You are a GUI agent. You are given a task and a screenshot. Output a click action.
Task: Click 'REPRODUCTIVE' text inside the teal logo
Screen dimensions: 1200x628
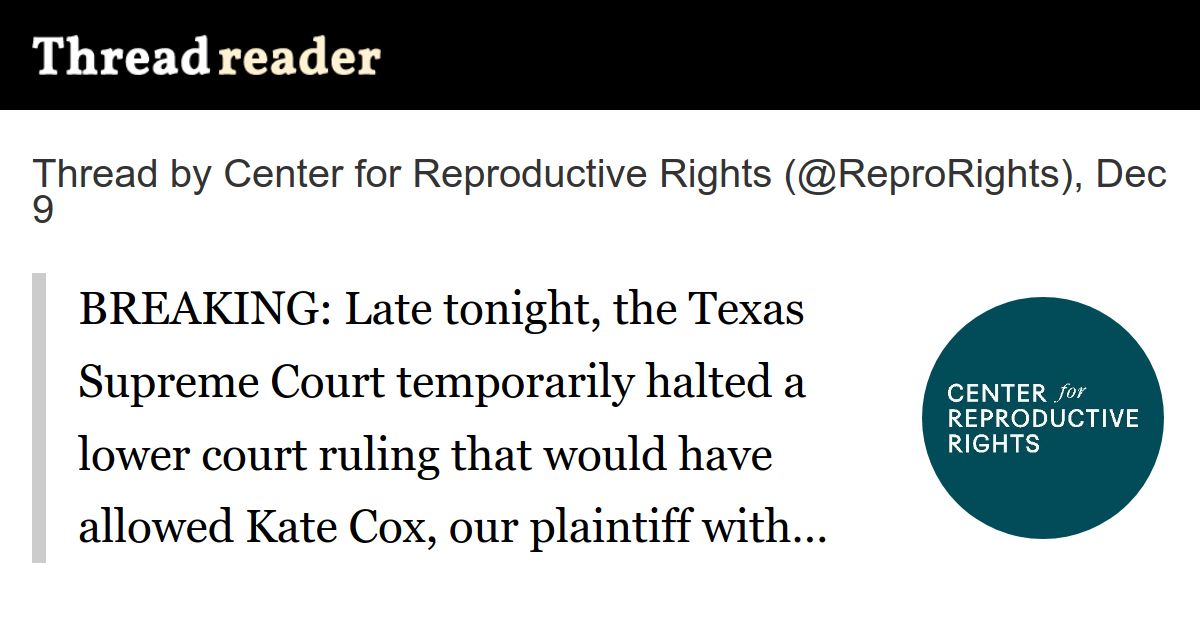pyautogui.click(x=1042, y=418)
